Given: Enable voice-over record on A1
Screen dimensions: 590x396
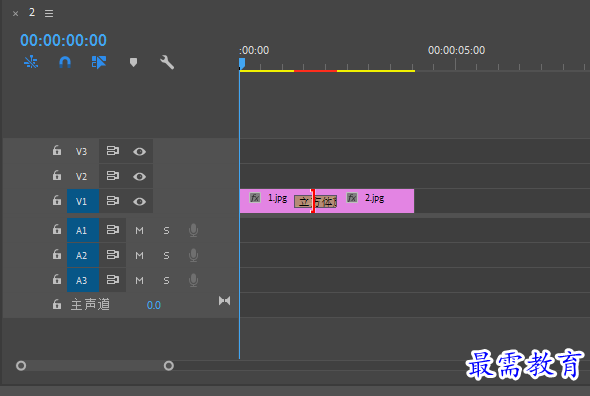Looking at the screenshot, I should point(193,230).
